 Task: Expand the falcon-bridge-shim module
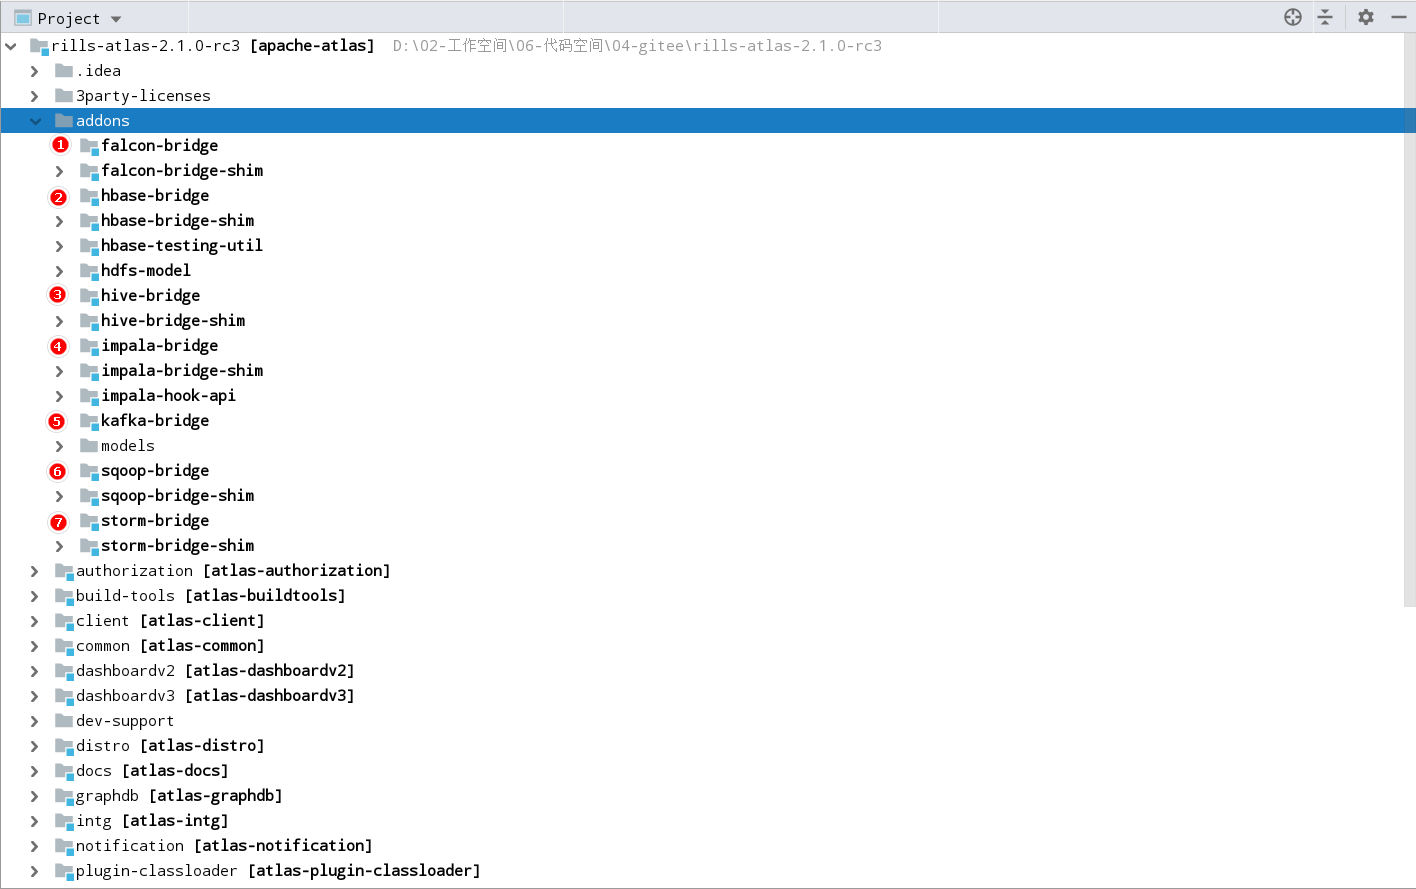[x=60, y=171]
